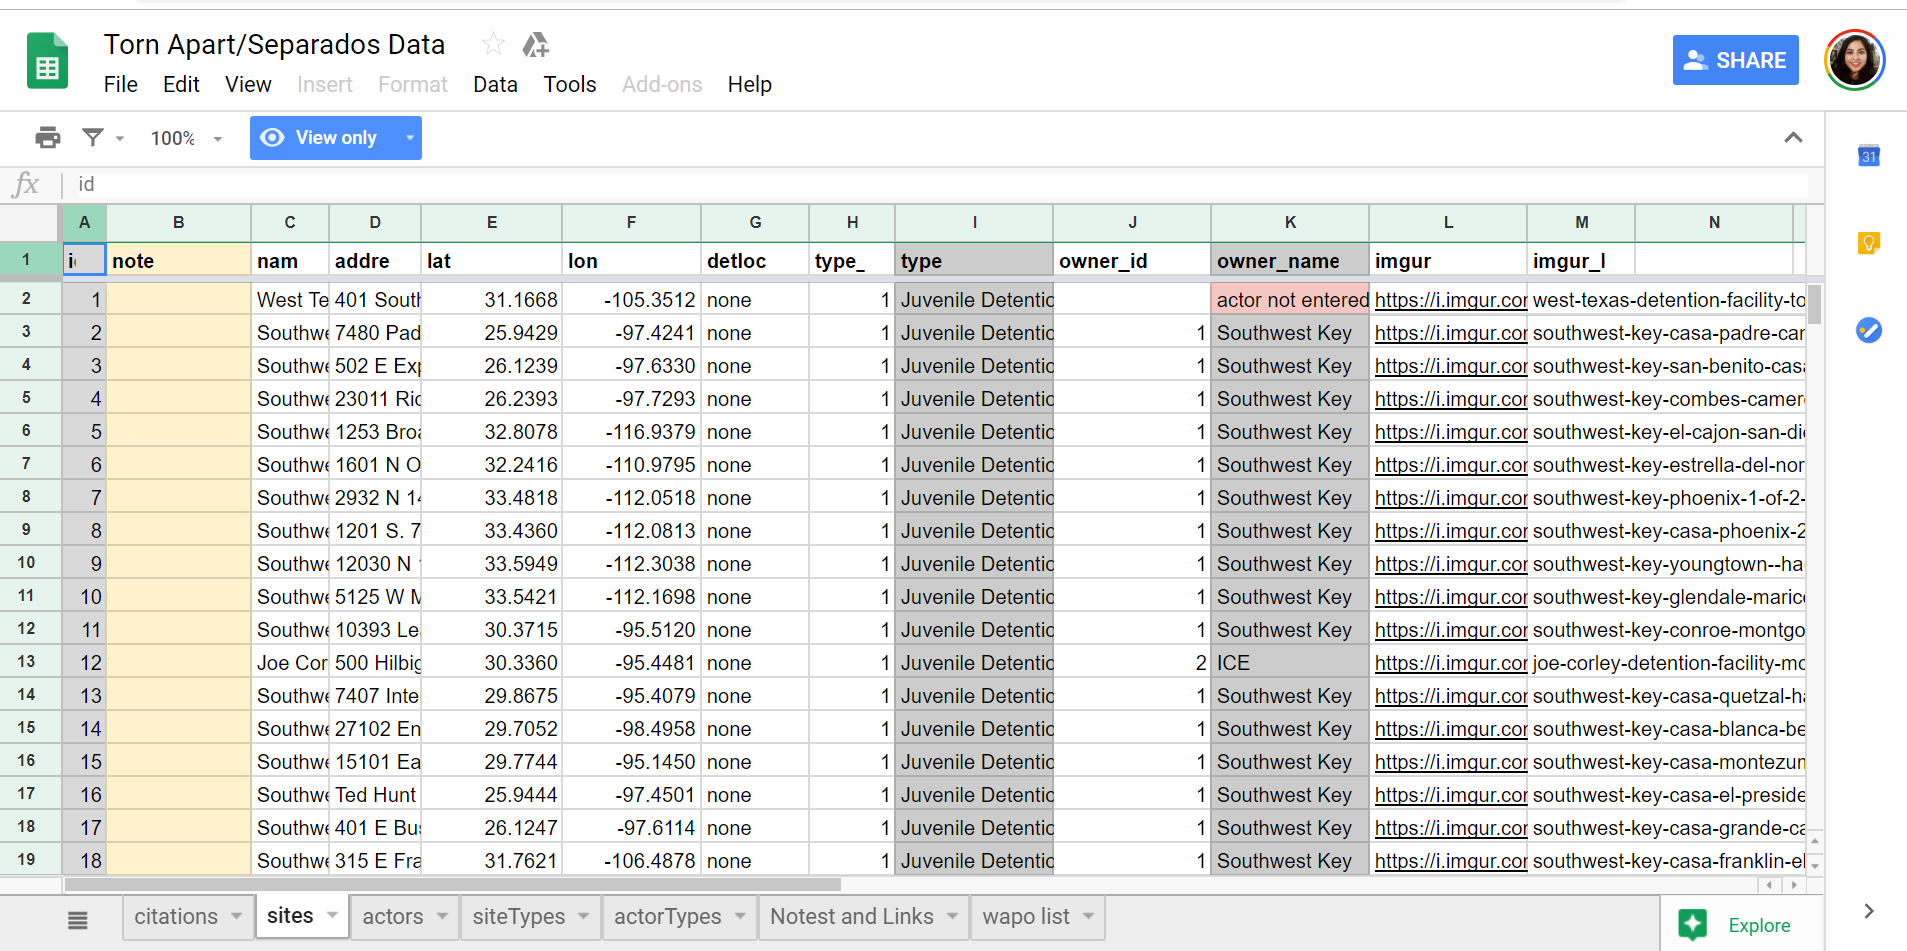The image size is (1907, 951).
Task: Open imgur link for west-texas-detention-facility
Action: [1450, 300]
